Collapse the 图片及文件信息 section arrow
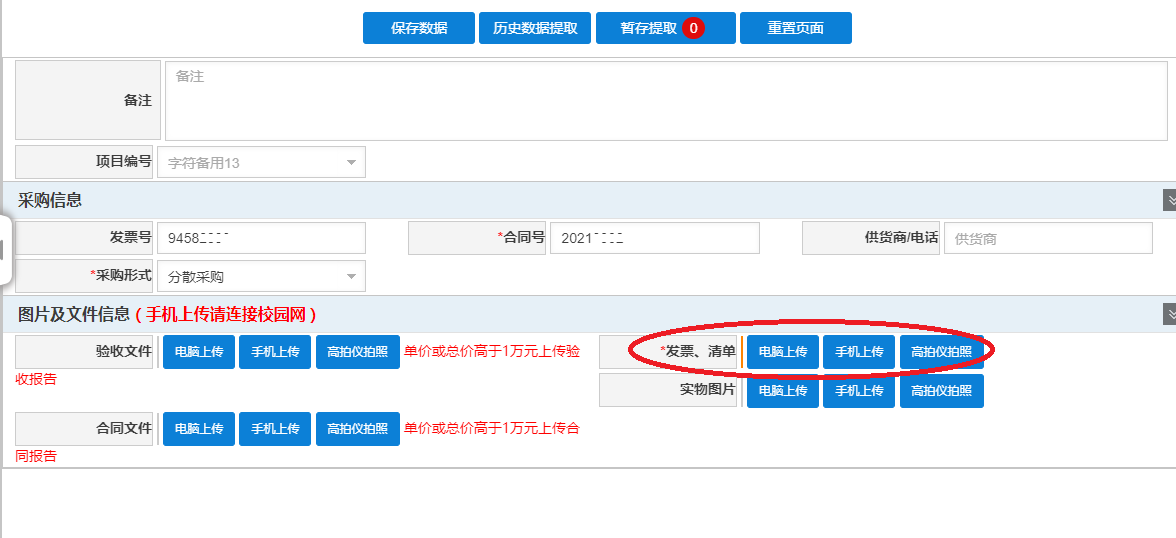1176x538 pixels. [x=1169, y=314]
